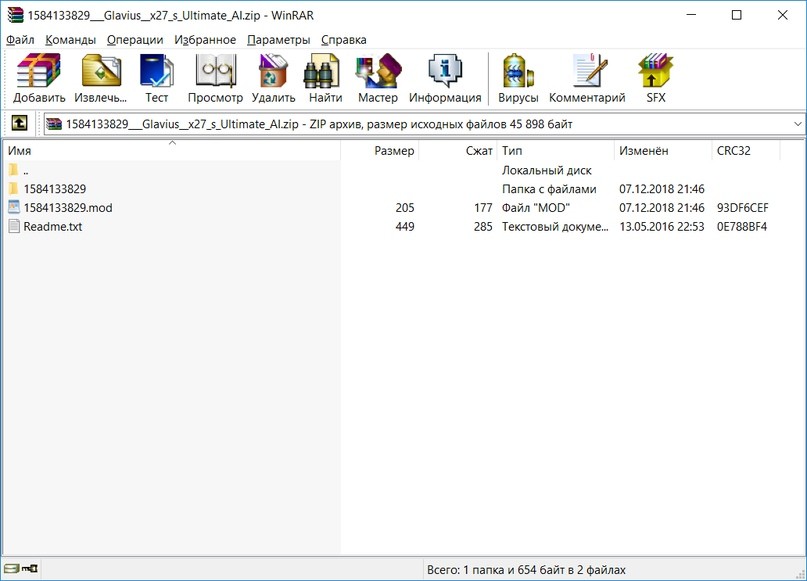Go up one folder level arrow button
The width and height of the screenshot is (807, 581).
point(18,124)
